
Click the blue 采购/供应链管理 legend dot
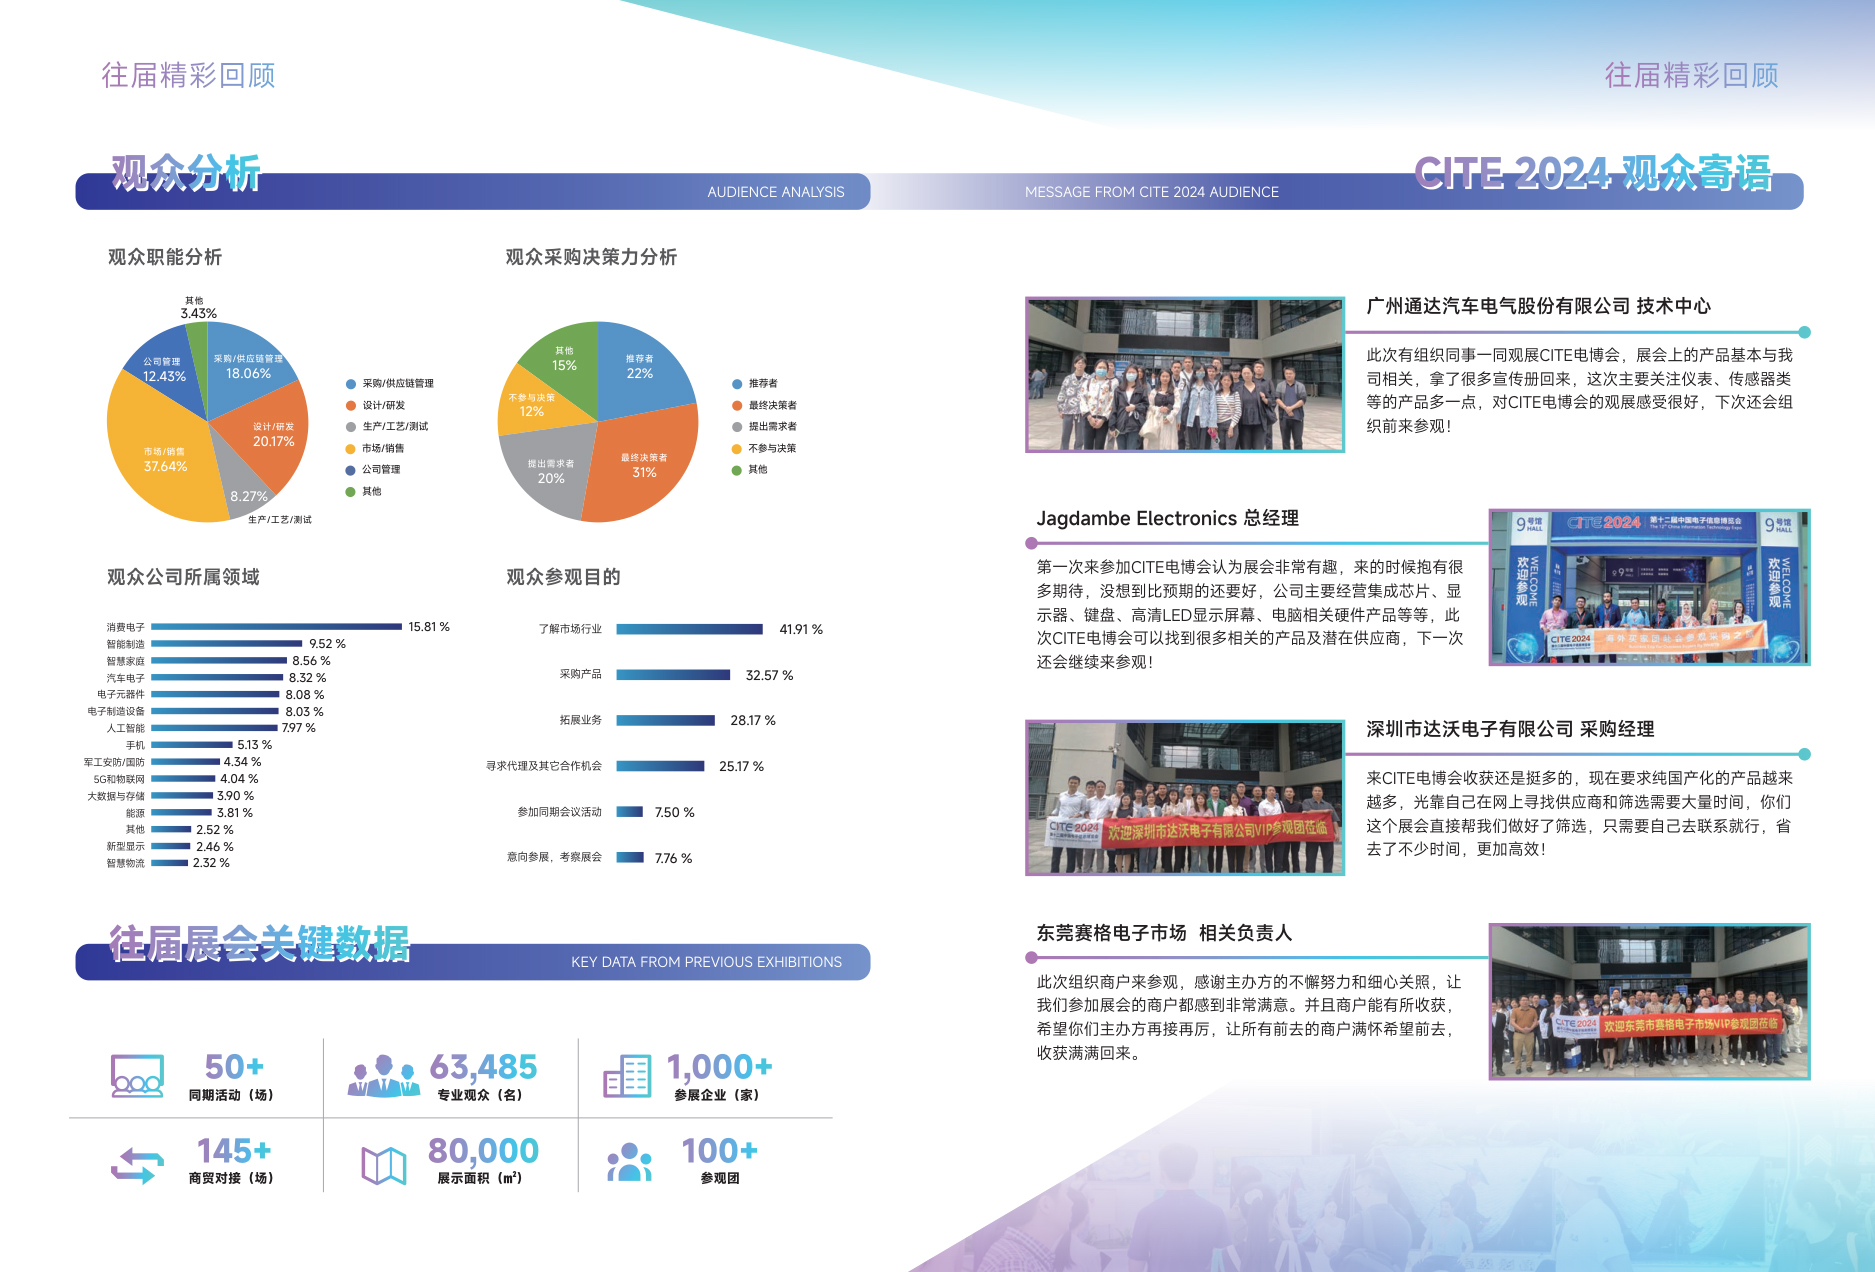(351, 384)
